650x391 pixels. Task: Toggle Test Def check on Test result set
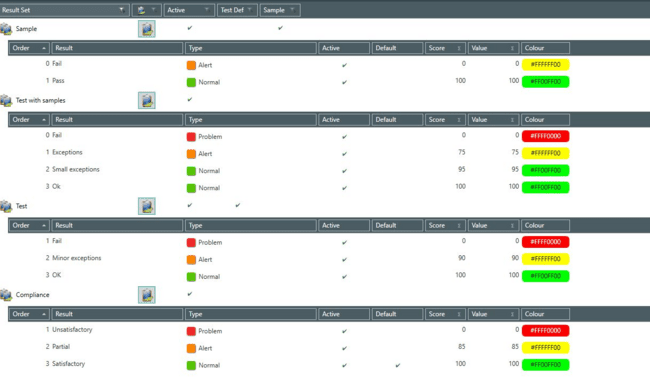pyautogui.click(x=238, y=205)
